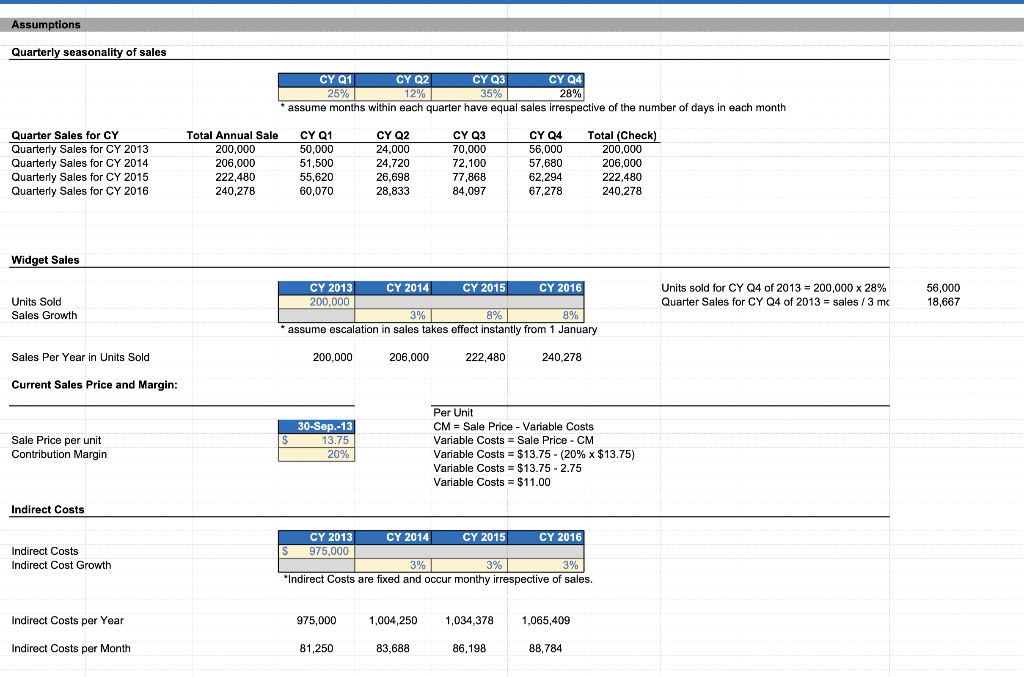Select the 30-Sep.-13 date header cell

[317, 426]
